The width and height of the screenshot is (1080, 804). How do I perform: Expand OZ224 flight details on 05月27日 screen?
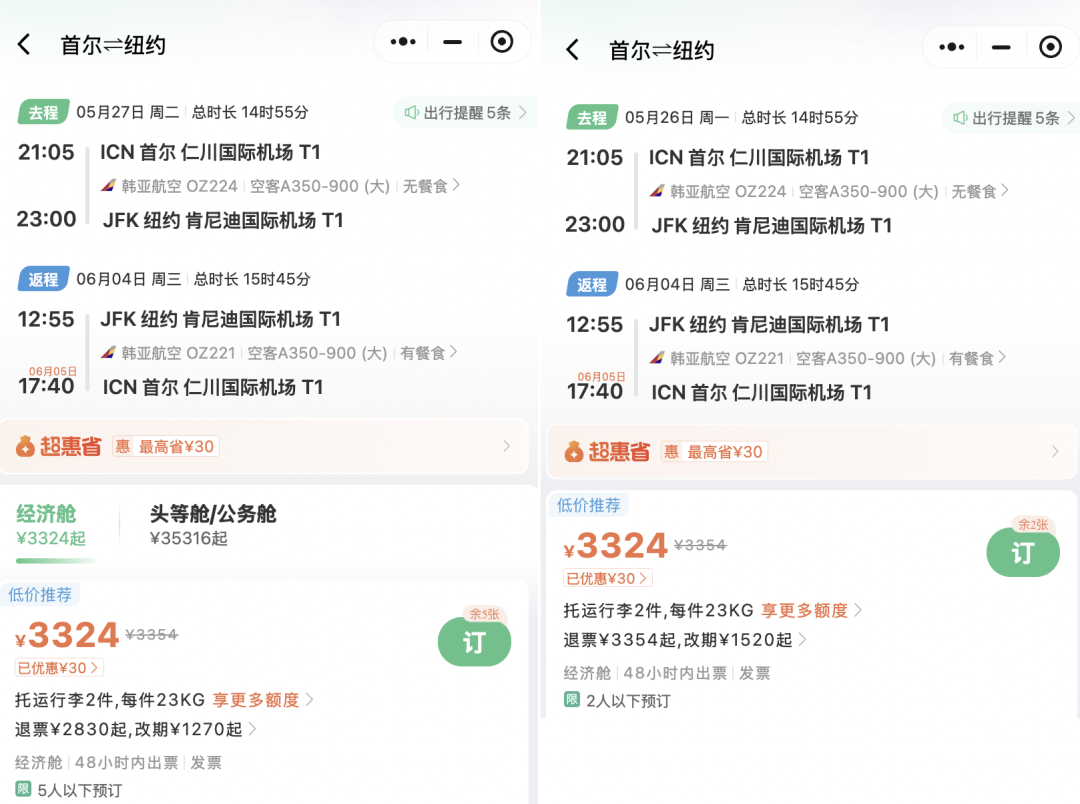point(280,186)
